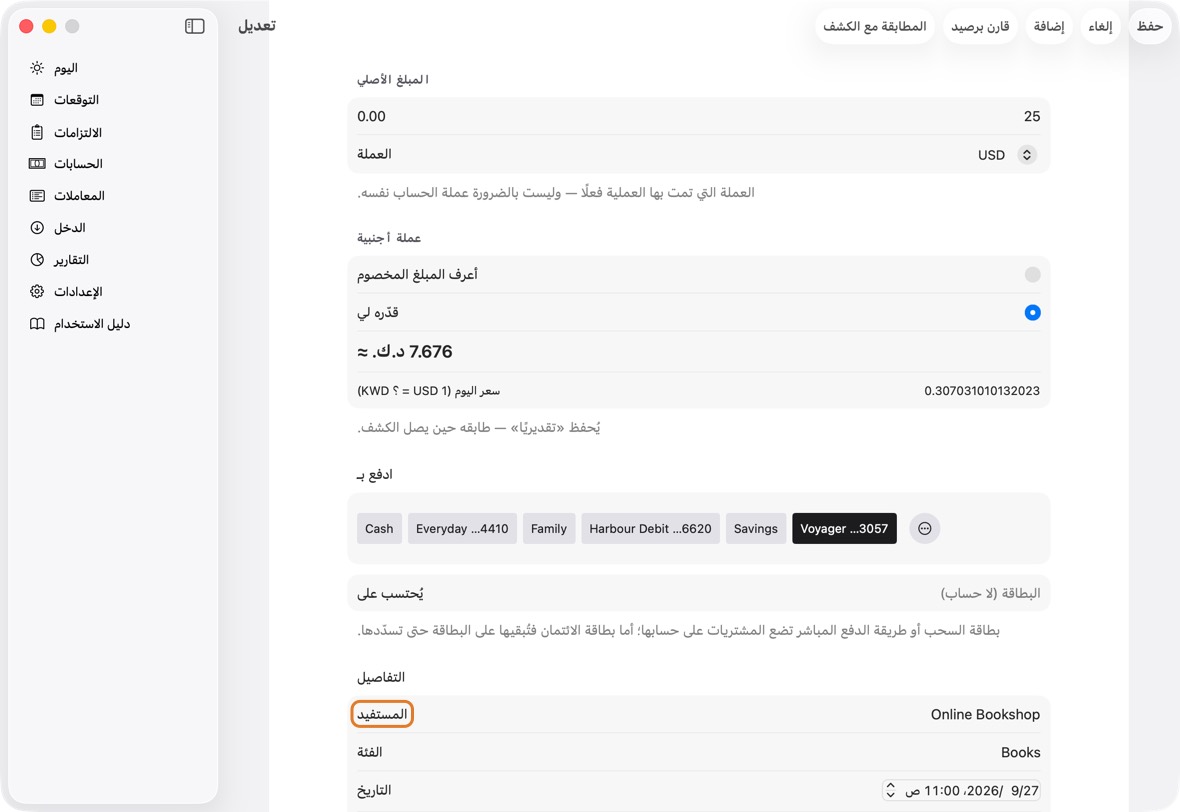Viewport: 1180px width, 812px height.
Task: Open the اليوم sidebar section
Action: (x=113, y=68)
